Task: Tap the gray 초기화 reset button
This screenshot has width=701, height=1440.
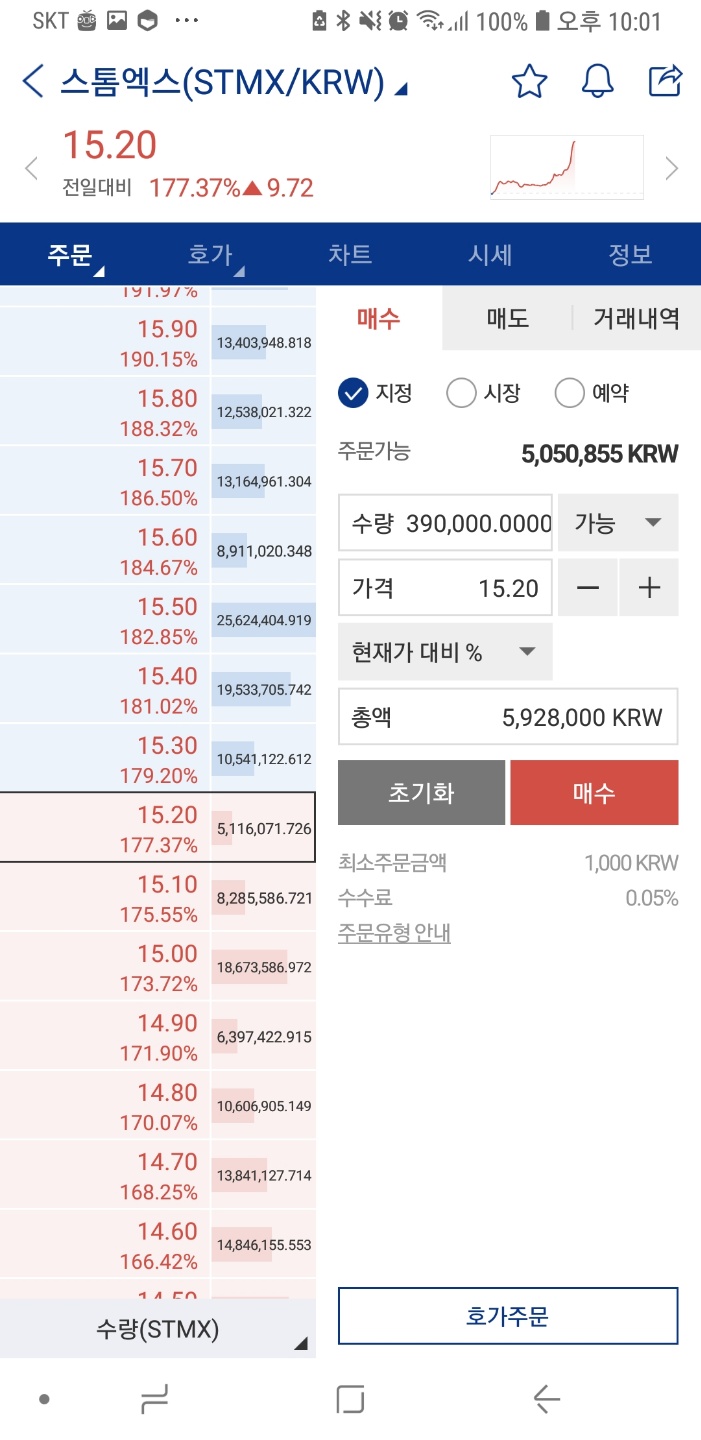Action: pos(421,793)
